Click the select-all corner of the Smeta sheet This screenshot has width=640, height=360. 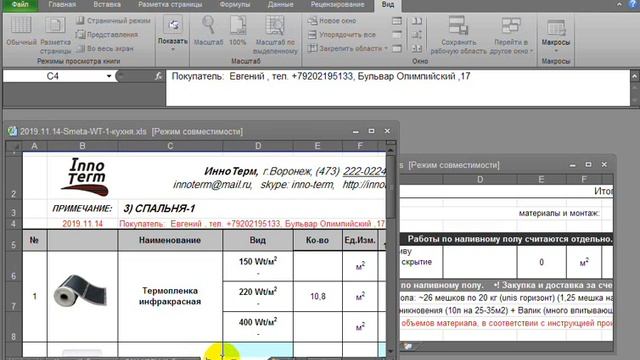[x=14, y=146]
